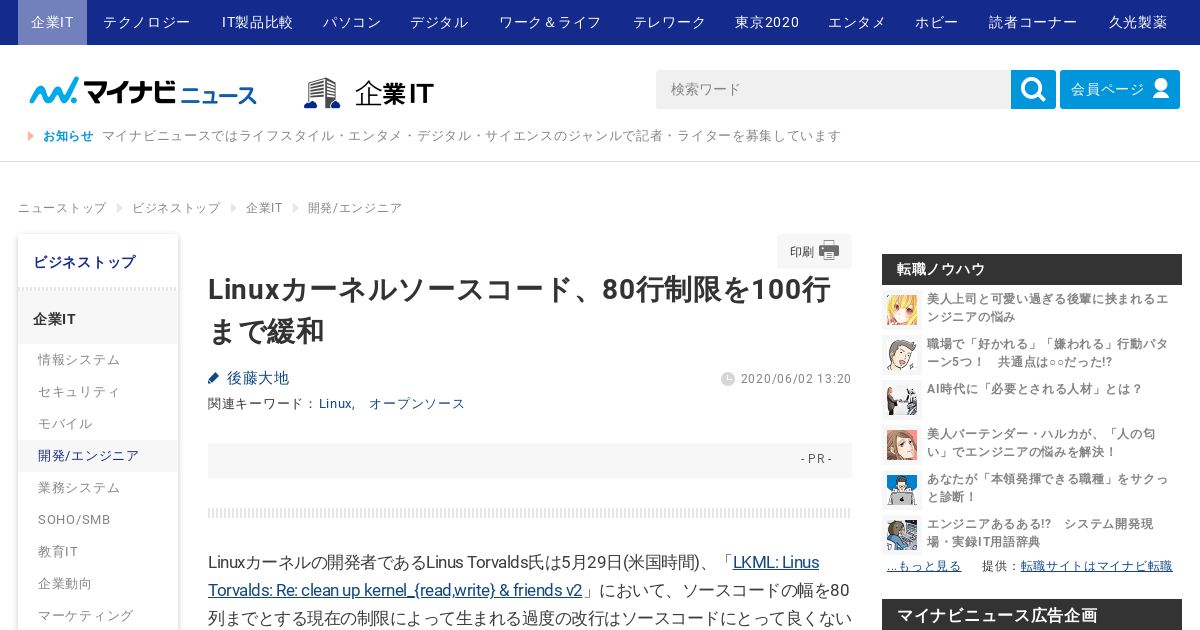Click the pencil icon beside author 後藤大地

tap(213, 378)
